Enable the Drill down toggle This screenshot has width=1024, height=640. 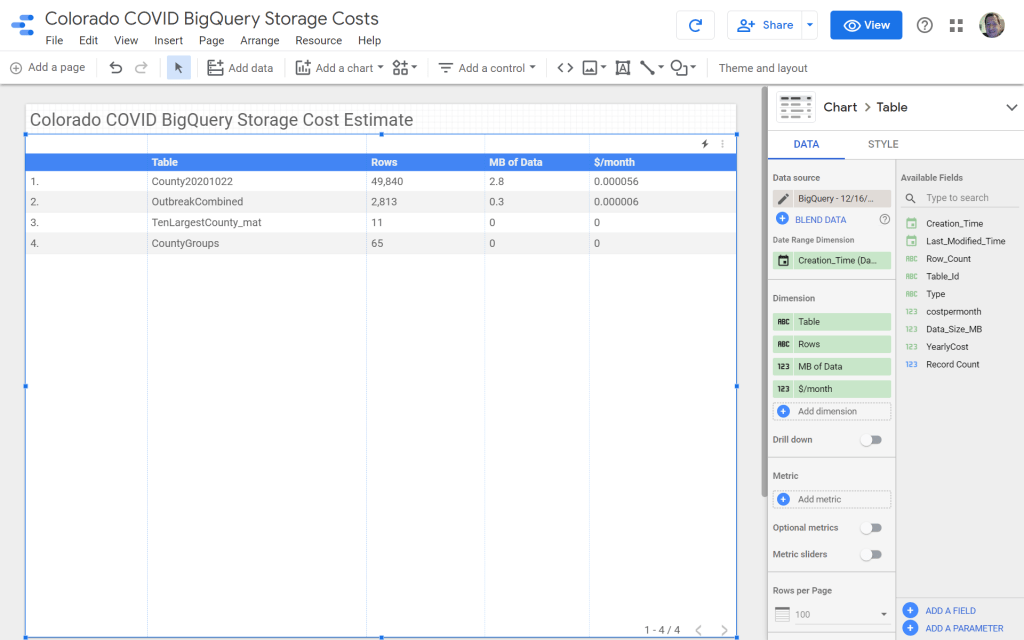pos(871,440)
